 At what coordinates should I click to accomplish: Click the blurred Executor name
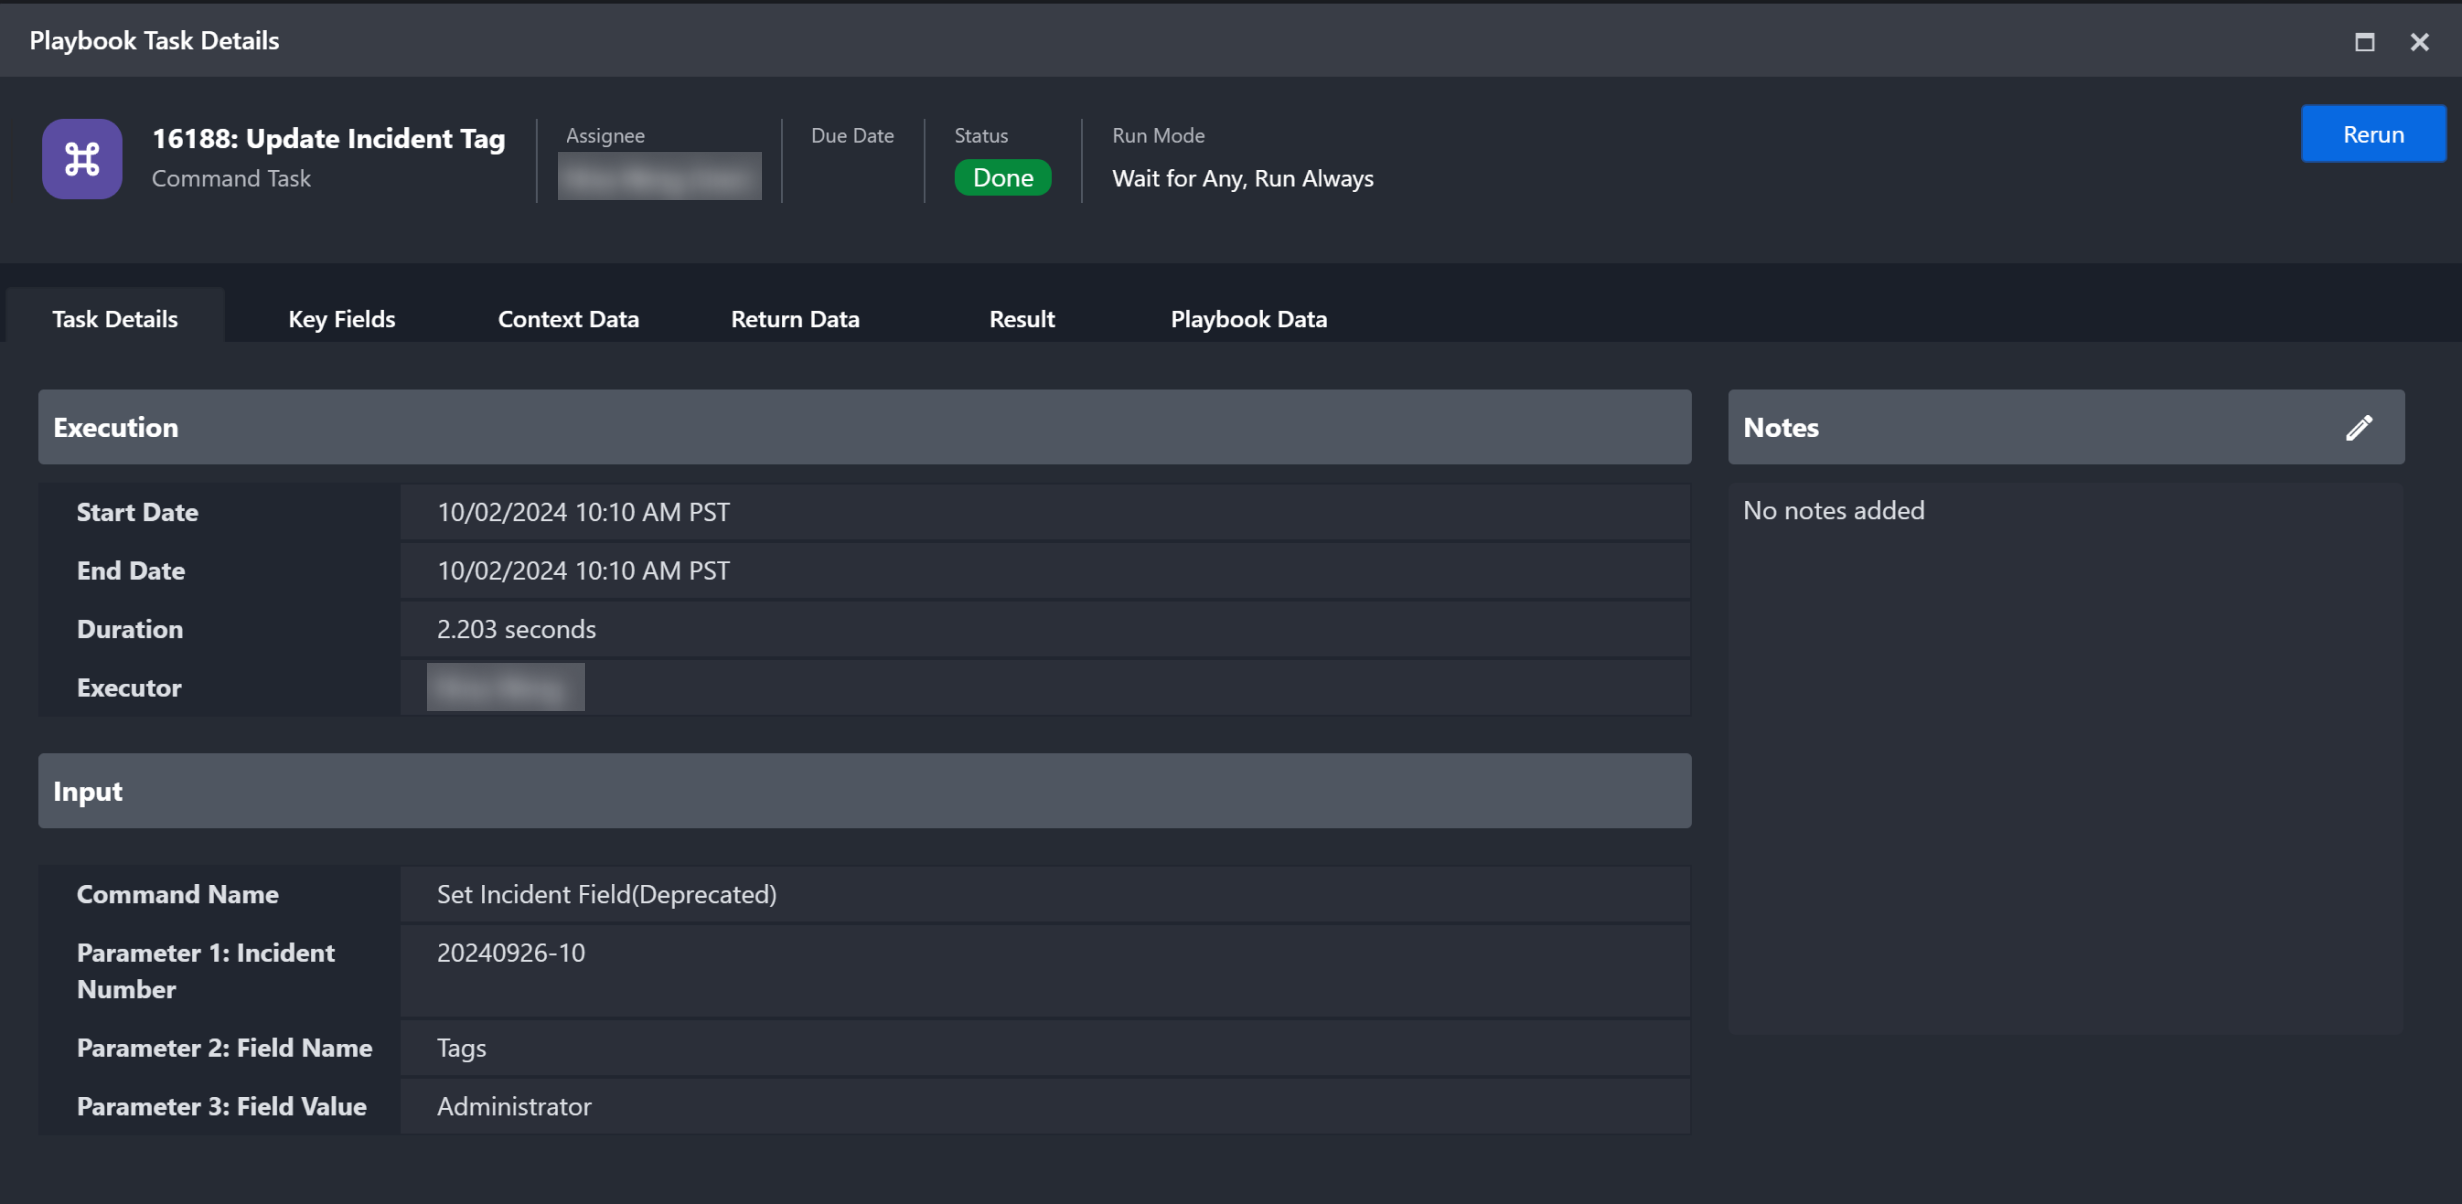click(x=505, y=687)
